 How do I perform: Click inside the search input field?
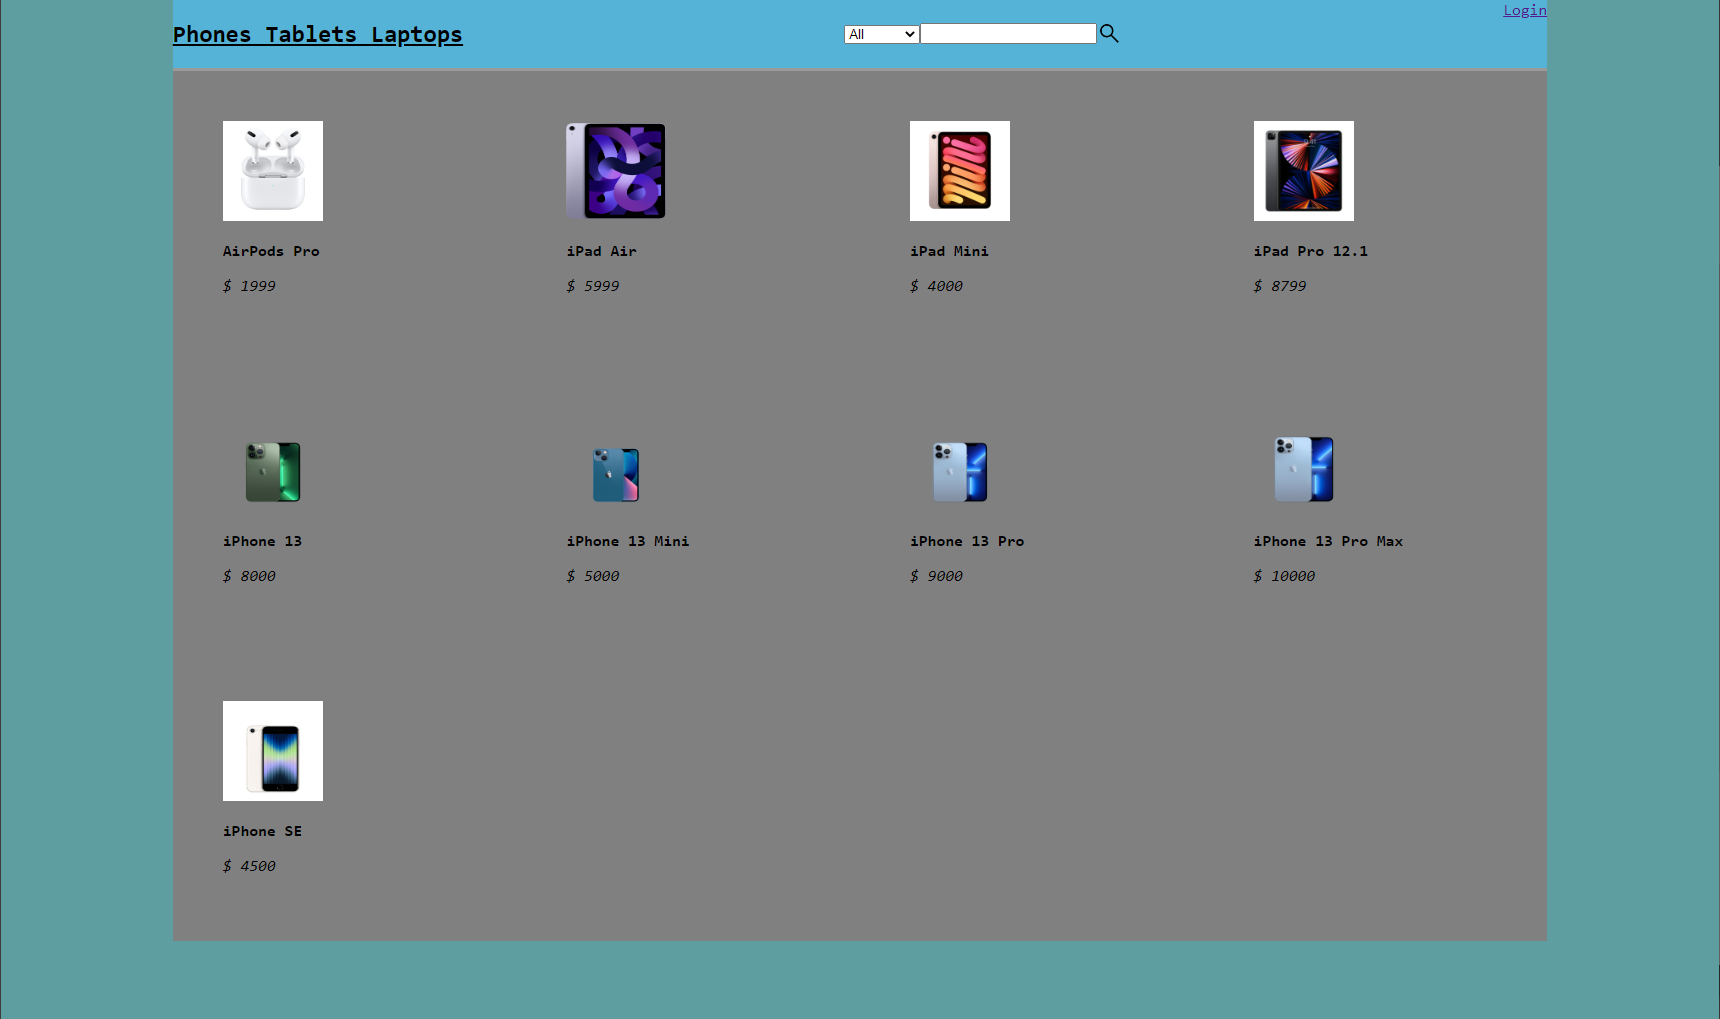pyautogui.click(x=1007, y=33)
